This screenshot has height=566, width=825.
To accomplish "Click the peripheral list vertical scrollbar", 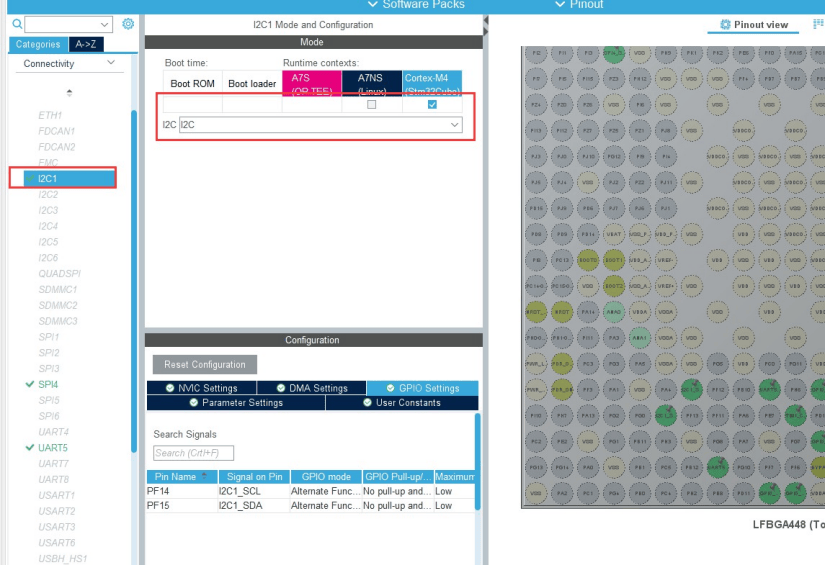I will 134,279.
